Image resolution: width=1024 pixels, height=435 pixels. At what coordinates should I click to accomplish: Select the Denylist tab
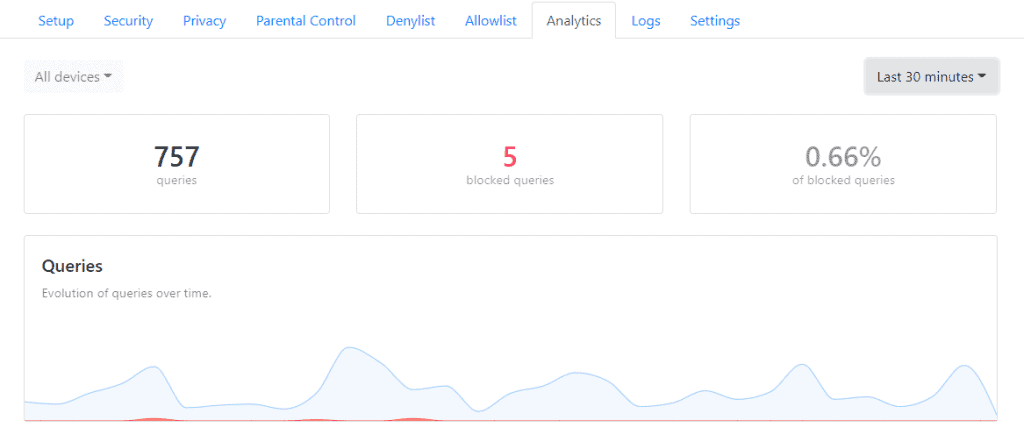[411, 21]
